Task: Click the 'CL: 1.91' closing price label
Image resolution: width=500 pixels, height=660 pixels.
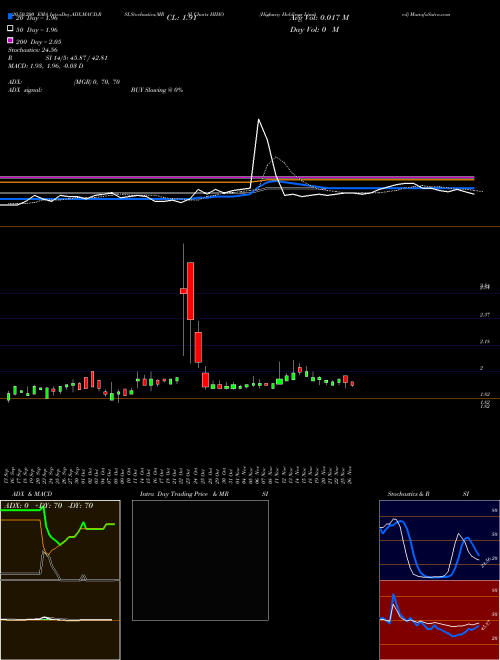Action: coord(182,18)
